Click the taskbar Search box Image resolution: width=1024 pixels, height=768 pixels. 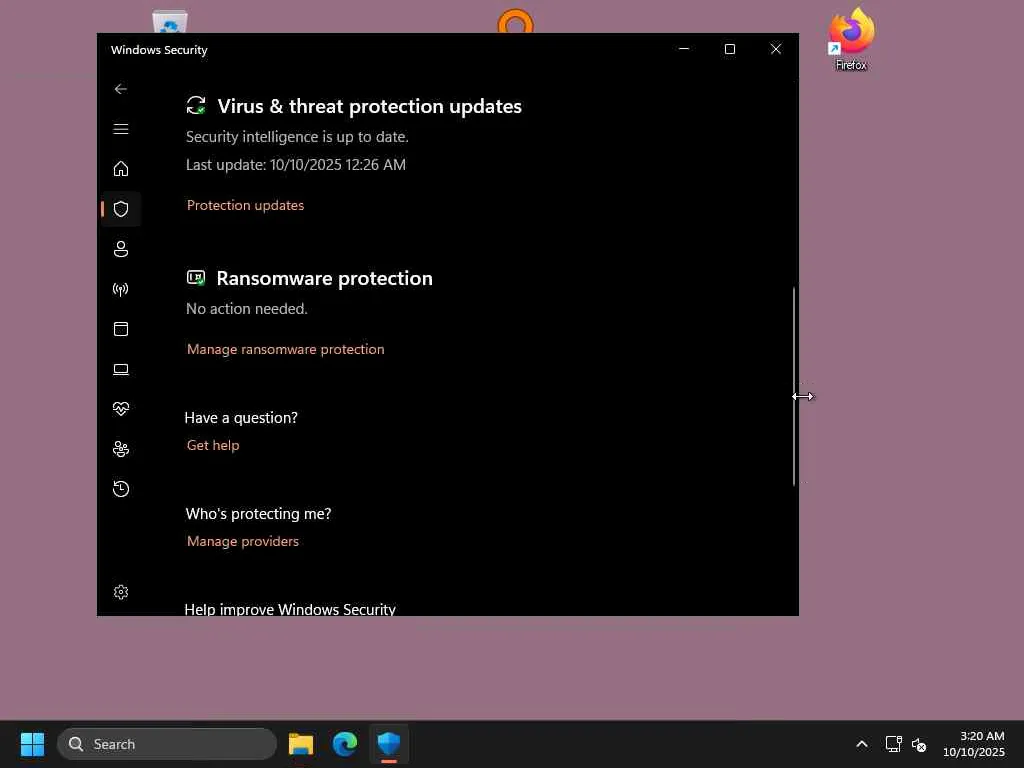(167, 744)
